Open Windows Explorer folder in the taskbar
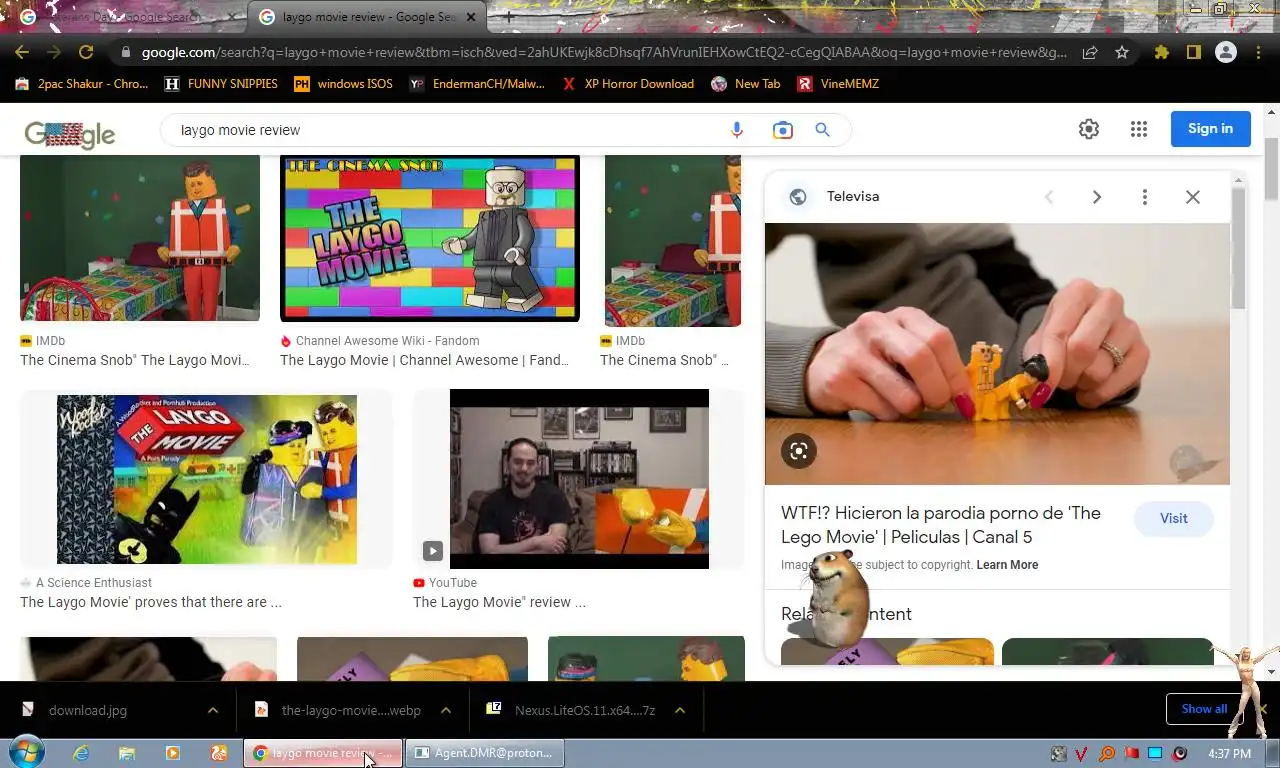 [x=127, y=753]
